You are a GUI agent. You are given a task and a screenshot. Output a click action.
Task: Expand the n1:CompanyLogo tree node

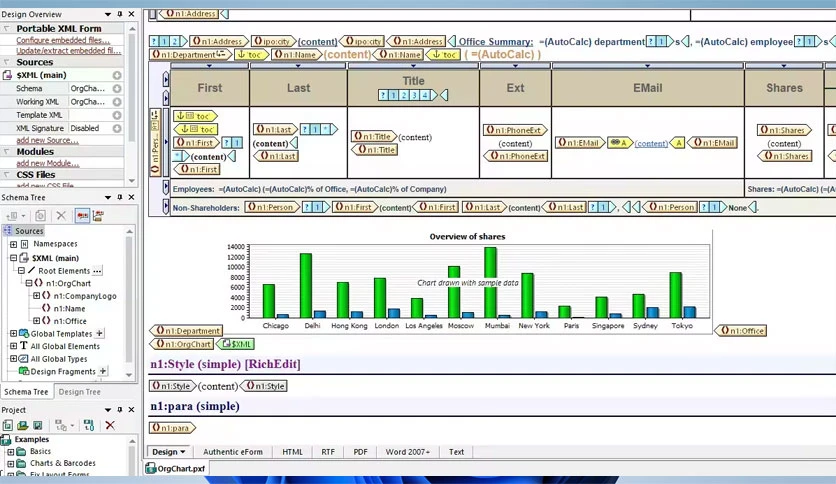36,295
